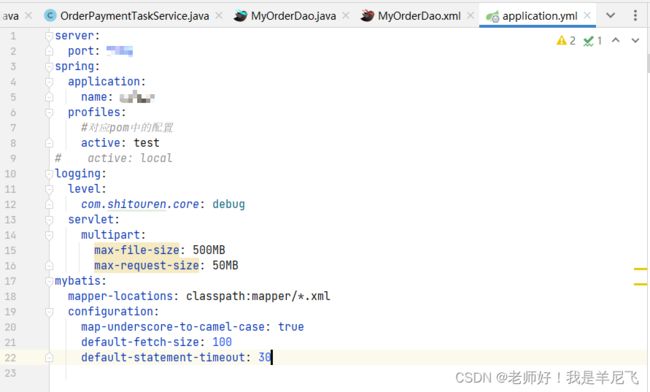Click the MyOrderDao.xml MyBatis bird icon

367,16
